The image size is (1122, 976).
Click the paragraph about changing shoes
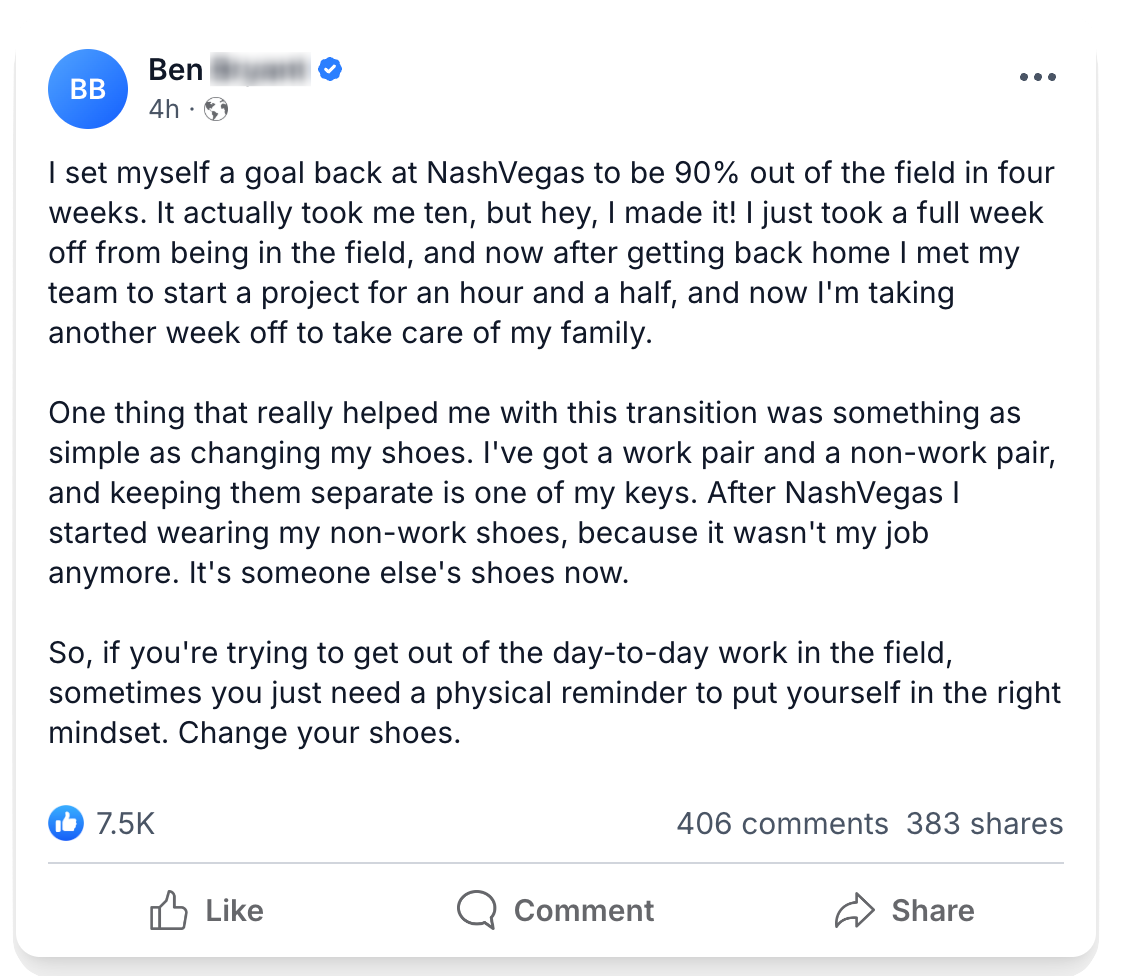tap(550, 493)
